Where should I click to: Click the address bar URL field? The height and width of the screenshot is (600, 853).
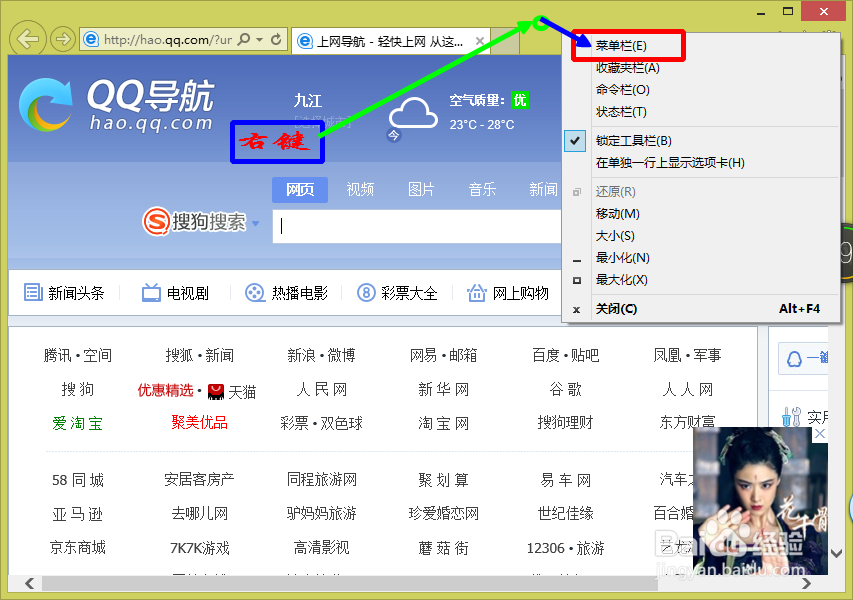coord(168,40)
